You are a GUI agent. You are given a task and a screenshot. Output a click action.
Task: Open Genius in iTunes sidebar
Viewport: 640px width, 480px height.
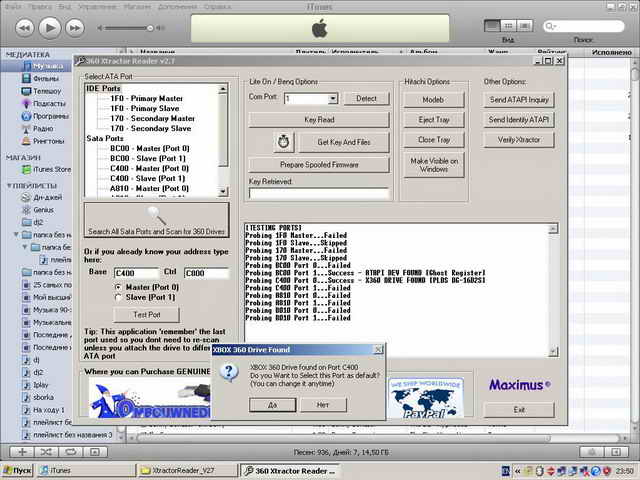click(38, 210)
